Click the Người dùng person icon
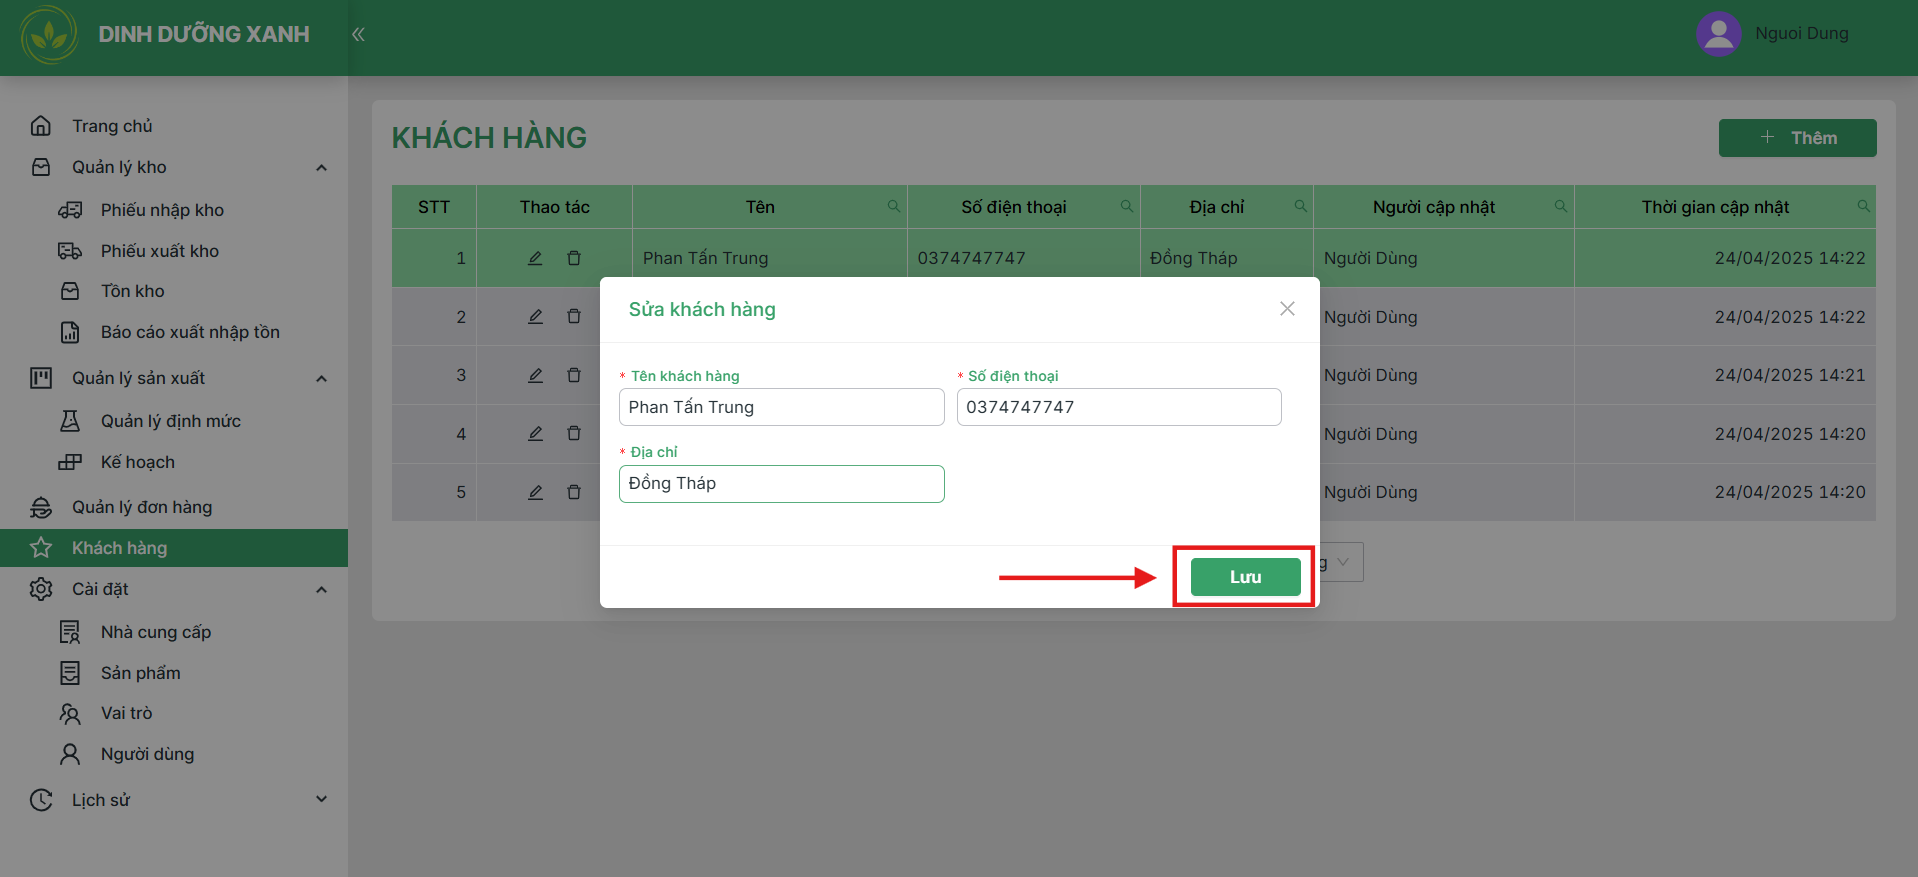The image size is (1918, 877). click(x=70, y=754)
